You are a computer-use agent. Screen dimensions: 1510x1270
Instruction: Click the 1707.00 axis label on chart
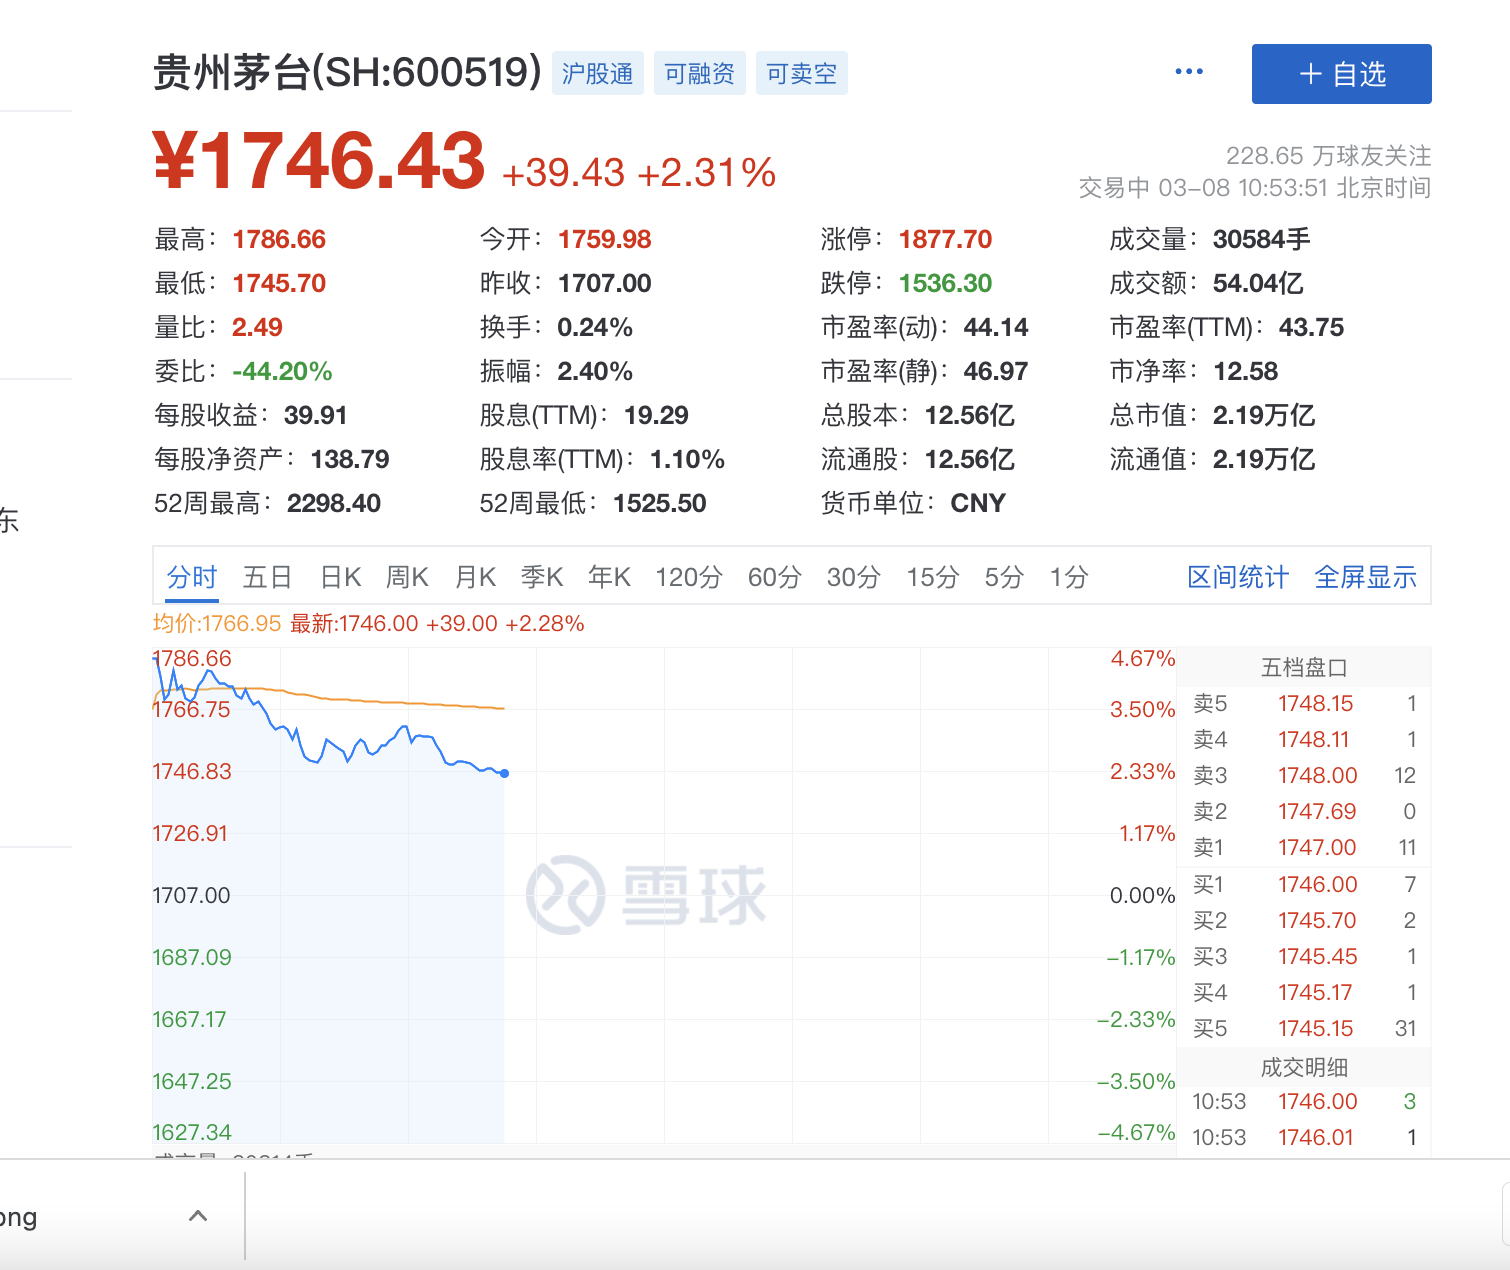[x=191, y=895]
